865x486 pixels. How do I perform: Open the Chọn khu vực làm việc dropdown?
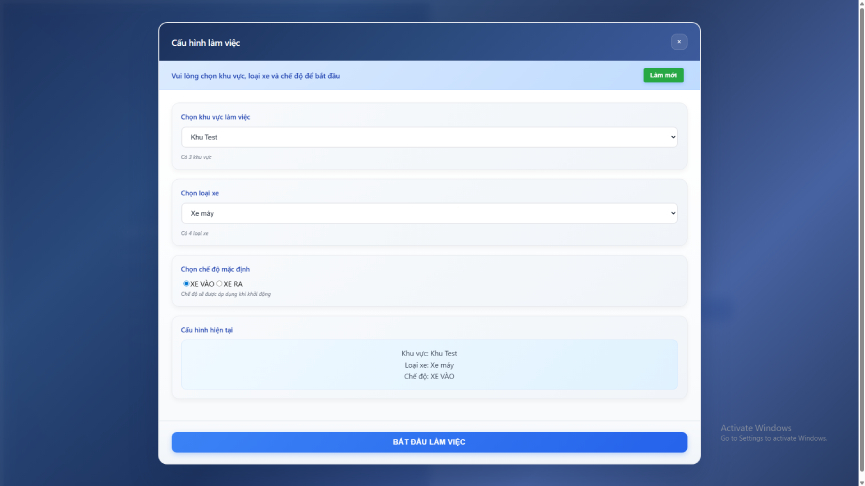click(428, 136)
